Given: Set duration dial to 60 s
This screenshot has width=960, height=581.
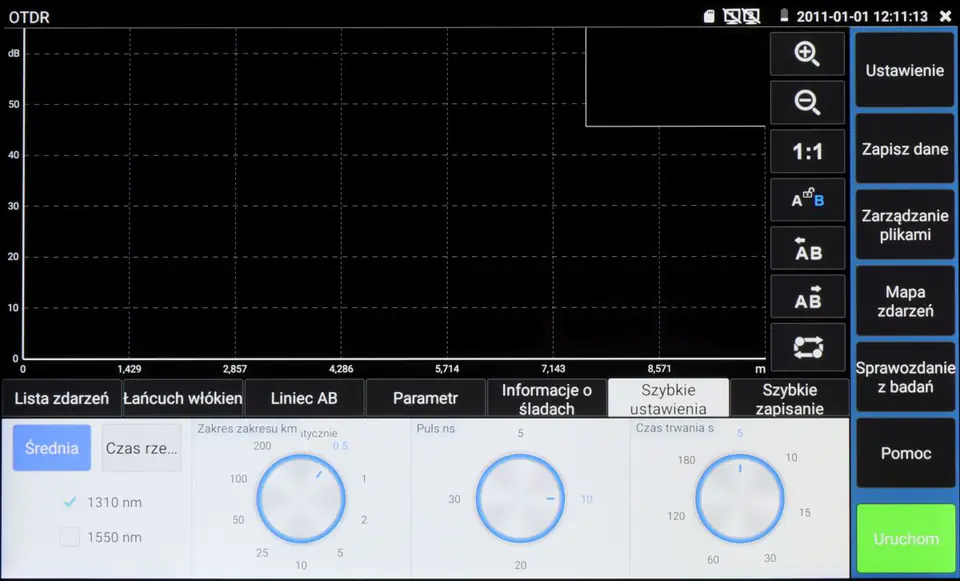Looking at the screenshot, I should [713, 559].
